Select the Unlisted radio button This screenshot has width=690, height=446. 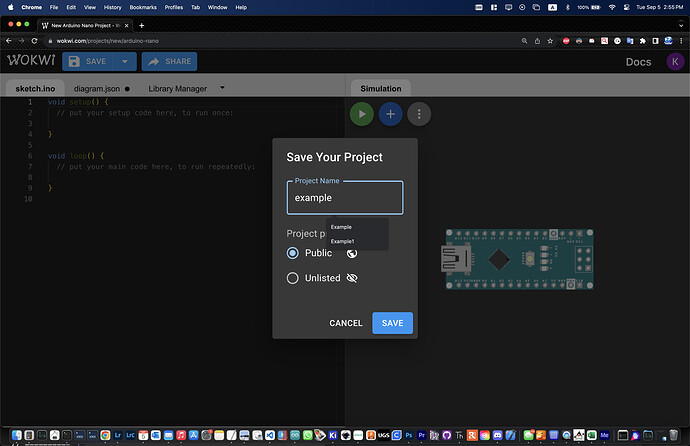(x=293, y=278)
